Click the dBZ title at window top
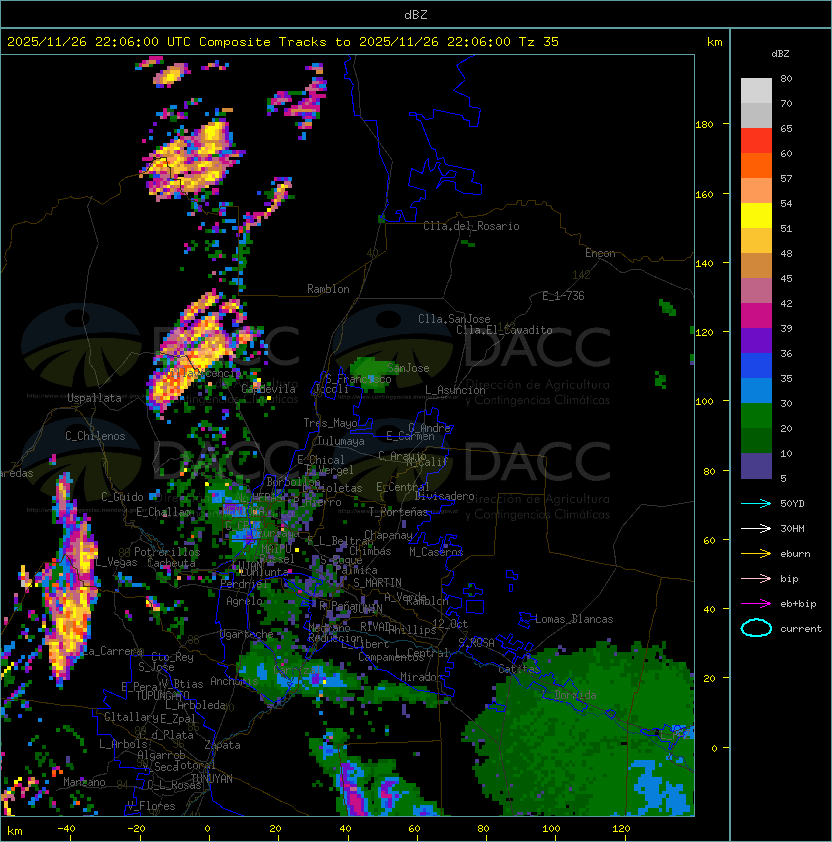832x842 pixels. 416,14
